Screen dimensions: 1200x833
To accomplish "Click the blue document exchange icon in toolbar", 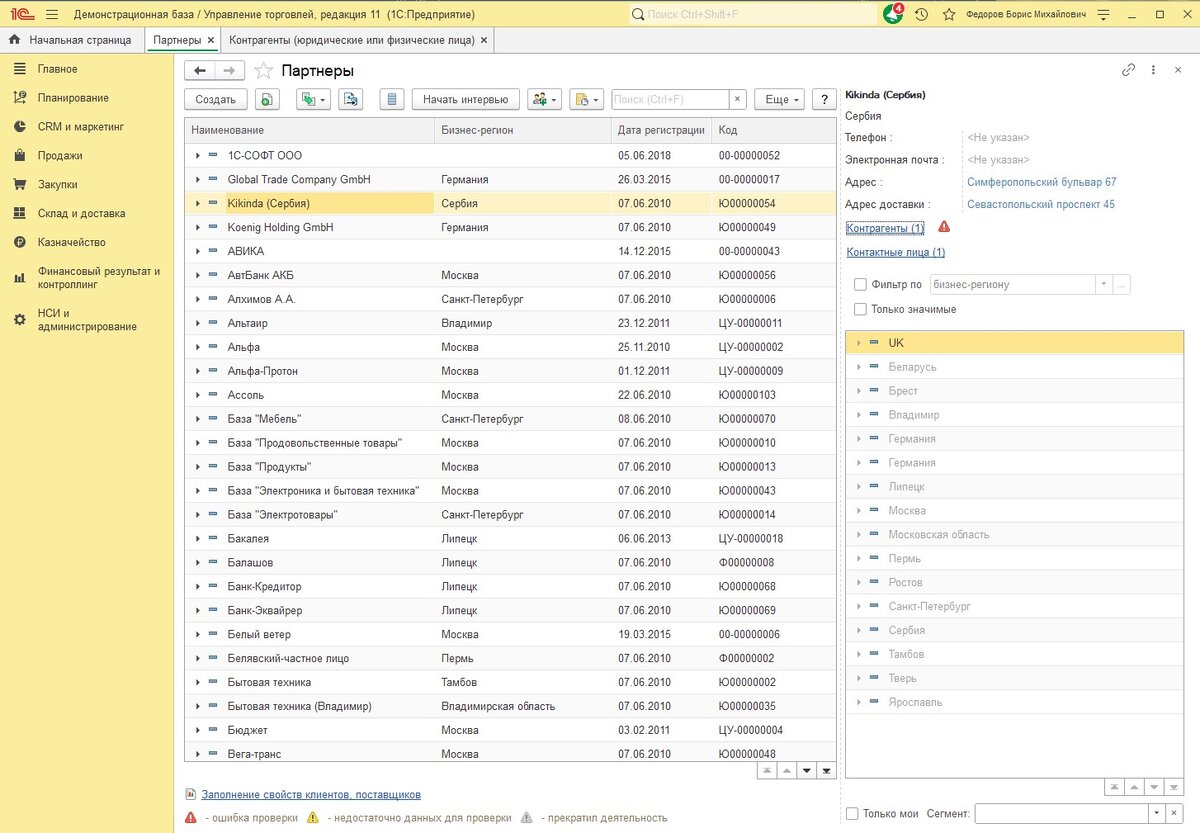I will tap(350, 99).
